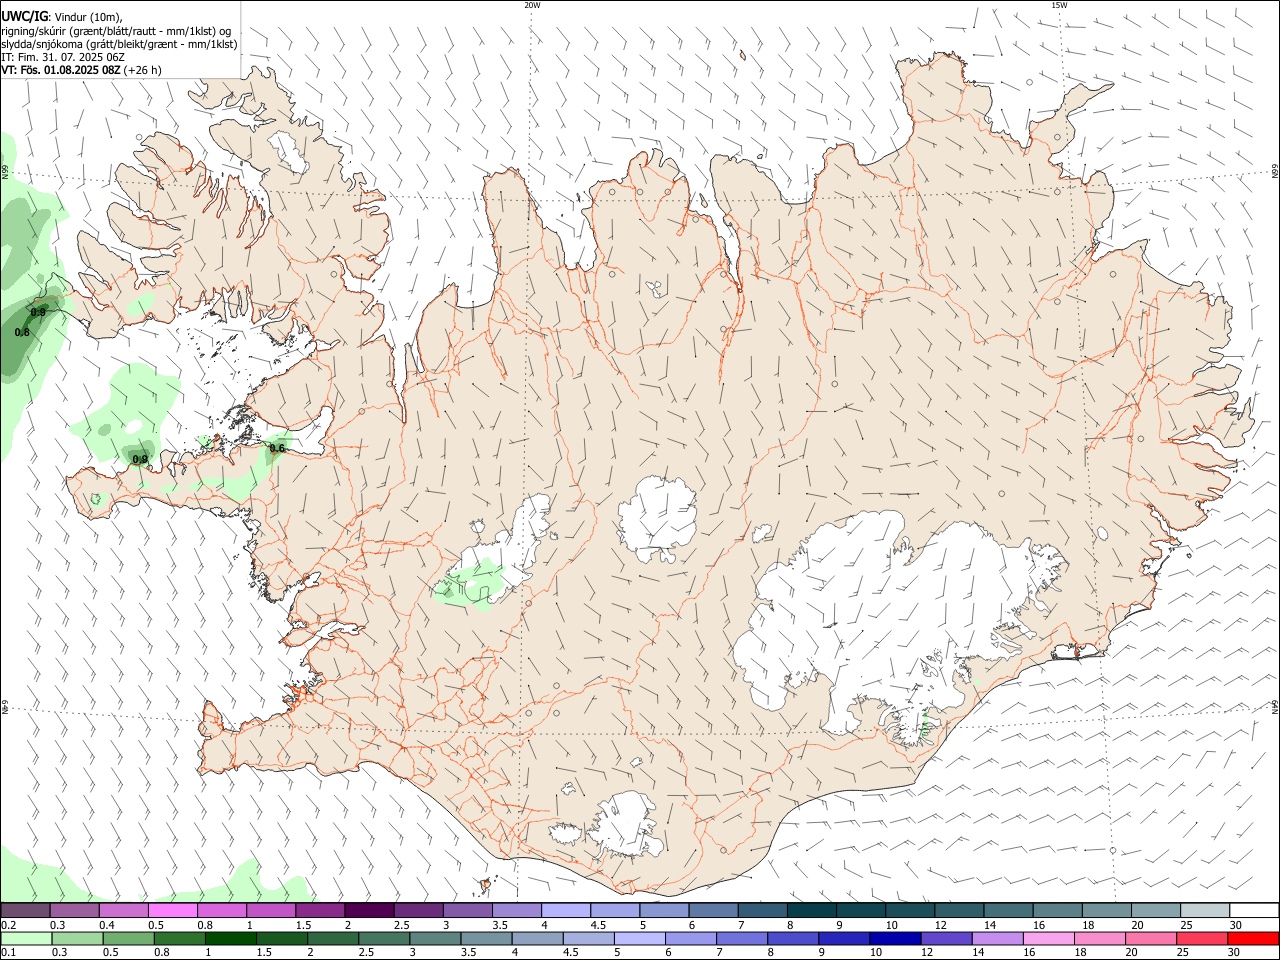Screen dimensions: 1280x960
Task: Click the upper legend swatch labeled 14
Action: tap(1008, 910)
